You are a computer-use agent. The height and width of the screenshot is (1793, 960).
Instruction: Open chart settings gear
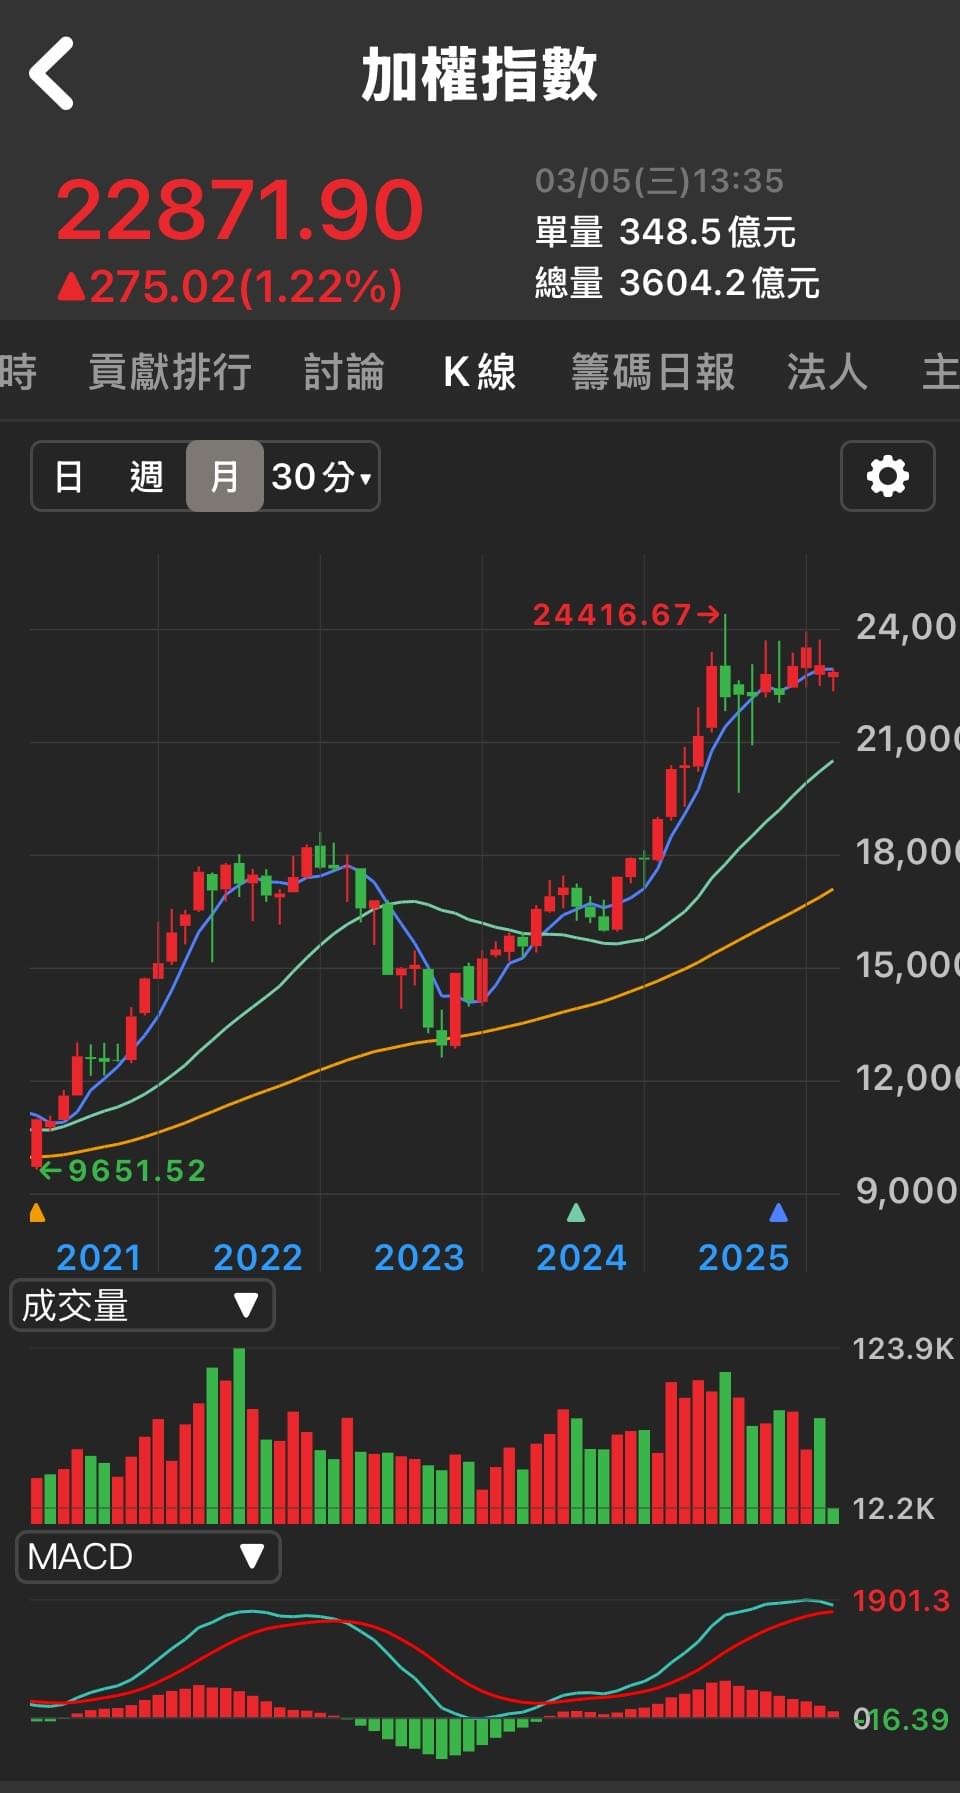(887, 476)
